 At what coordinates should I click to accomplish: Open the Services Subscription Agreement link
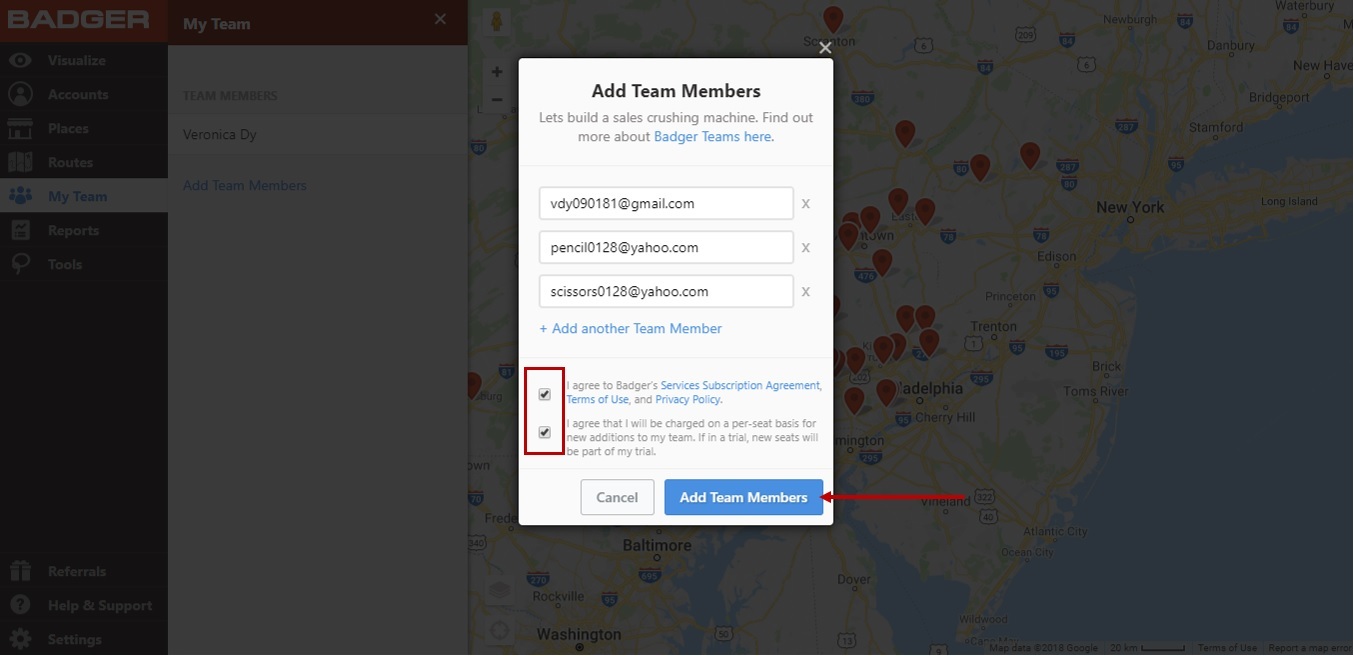click(x=740, y=385)
